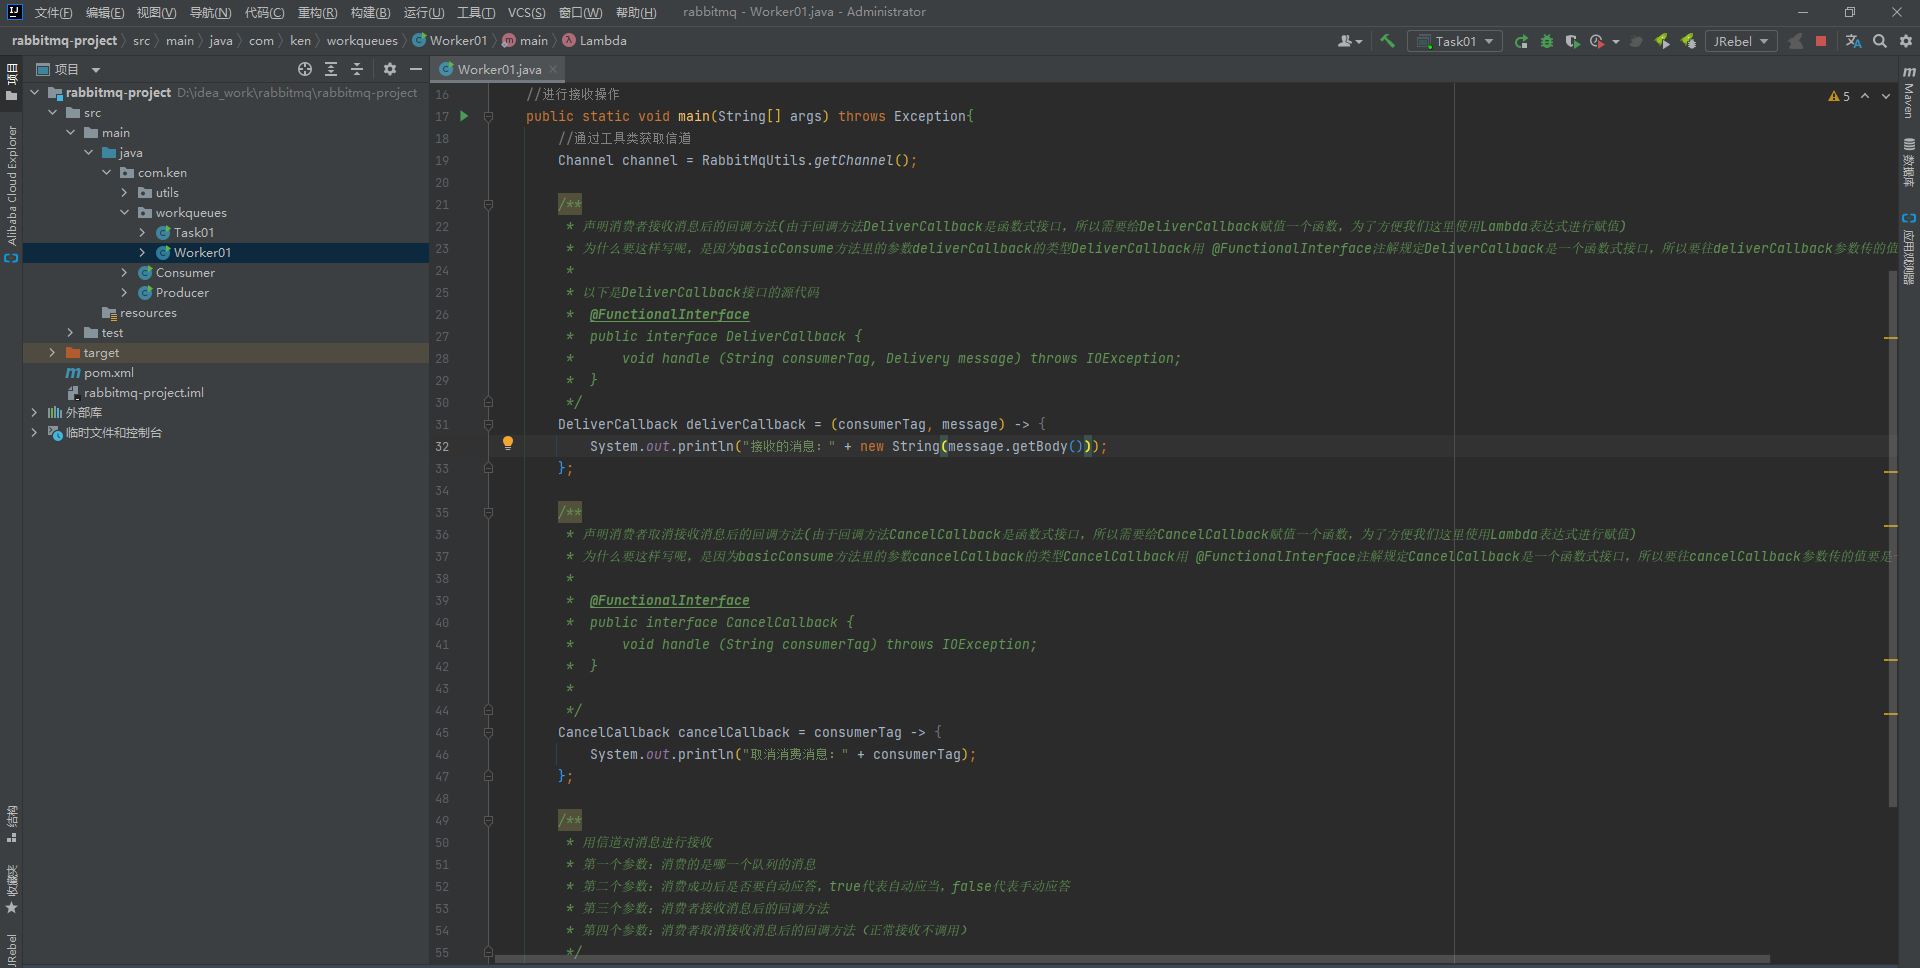Click the Debug bug icon in toolbar

pyautogui.click(x=1547, y=41)
